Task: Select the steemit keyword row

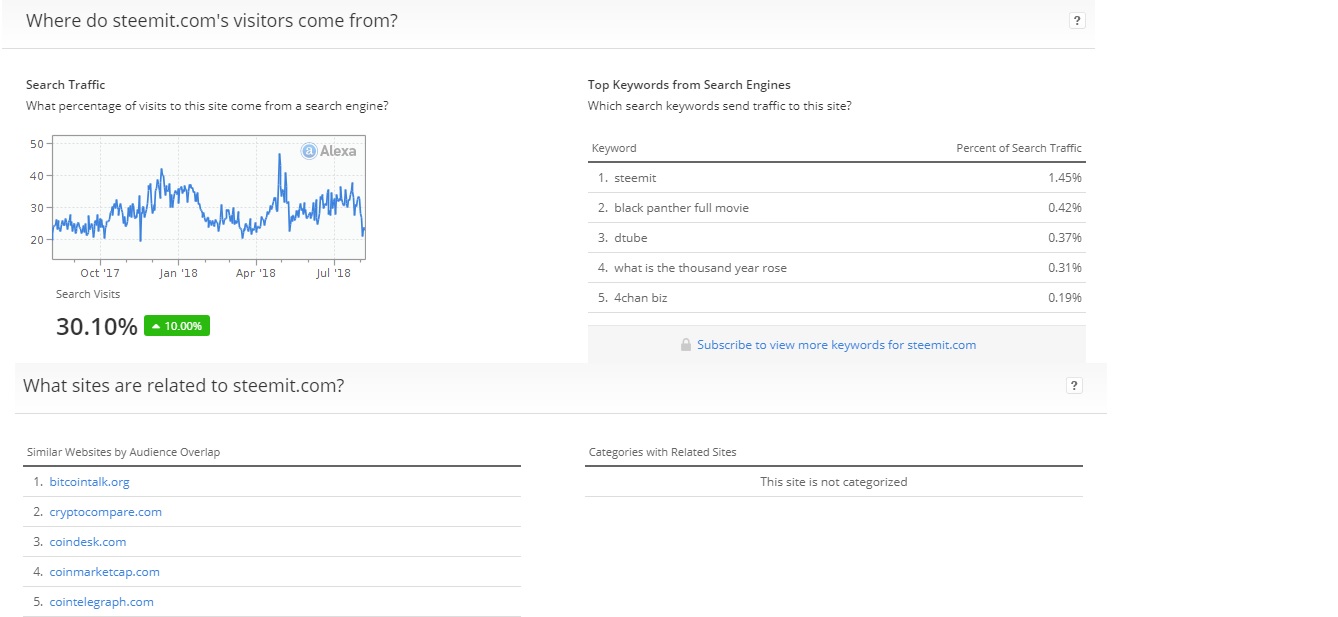Action: point(635,178)
